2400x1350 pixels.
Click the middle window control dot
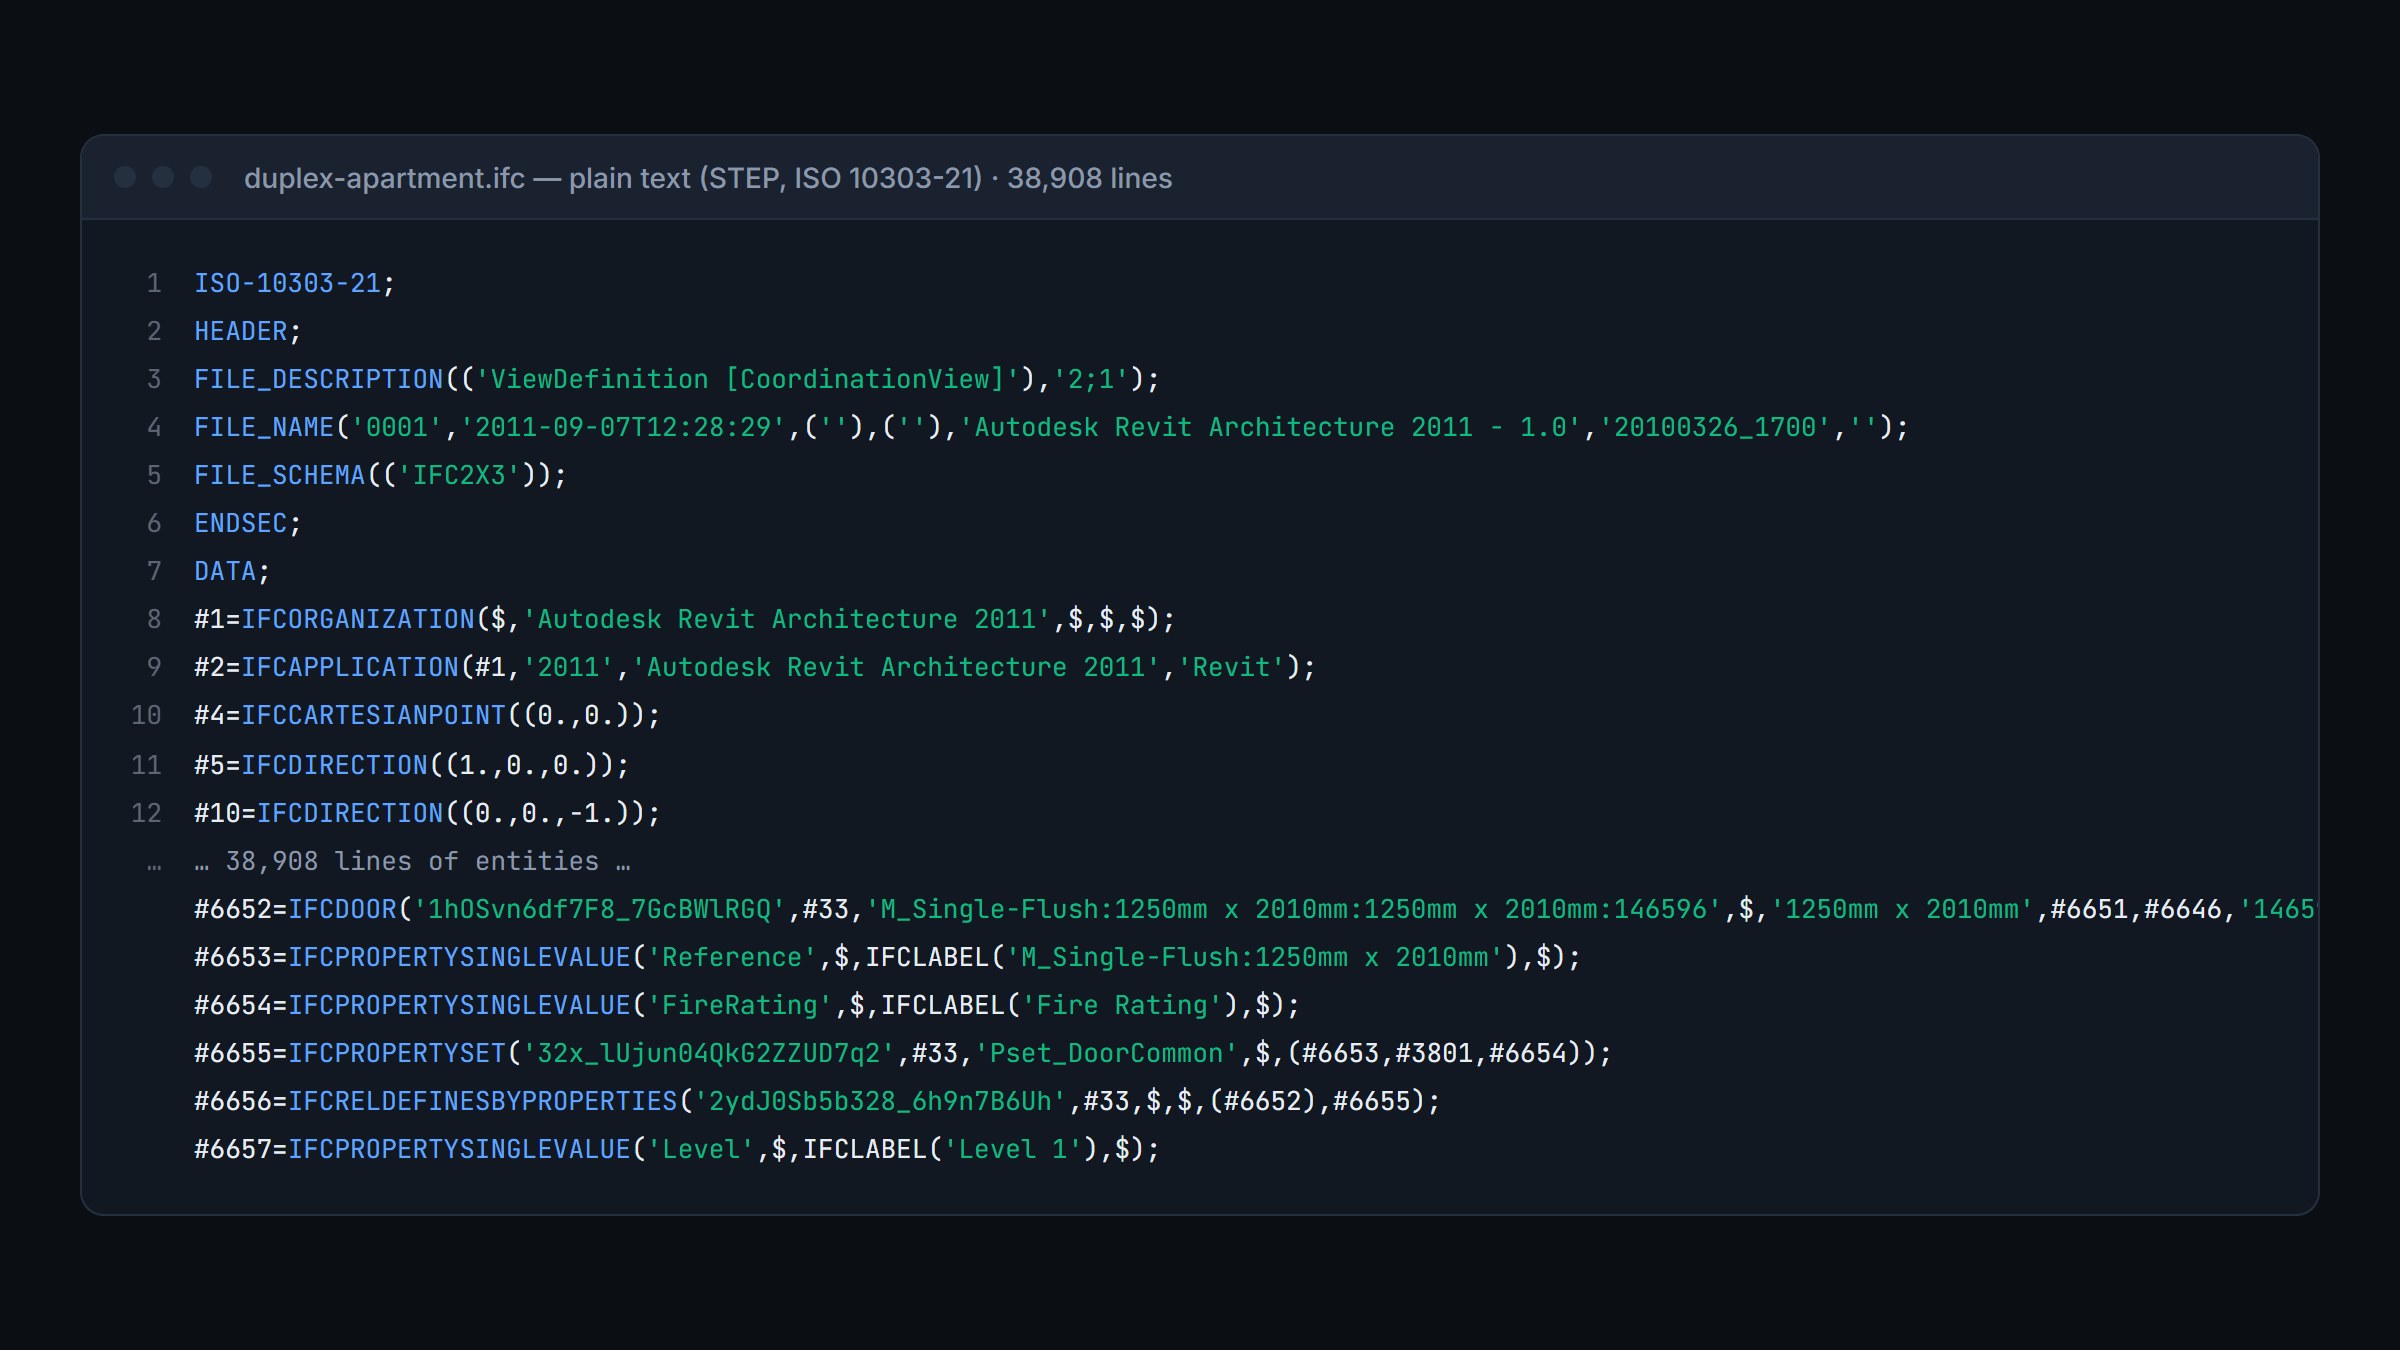click(163, 177)
